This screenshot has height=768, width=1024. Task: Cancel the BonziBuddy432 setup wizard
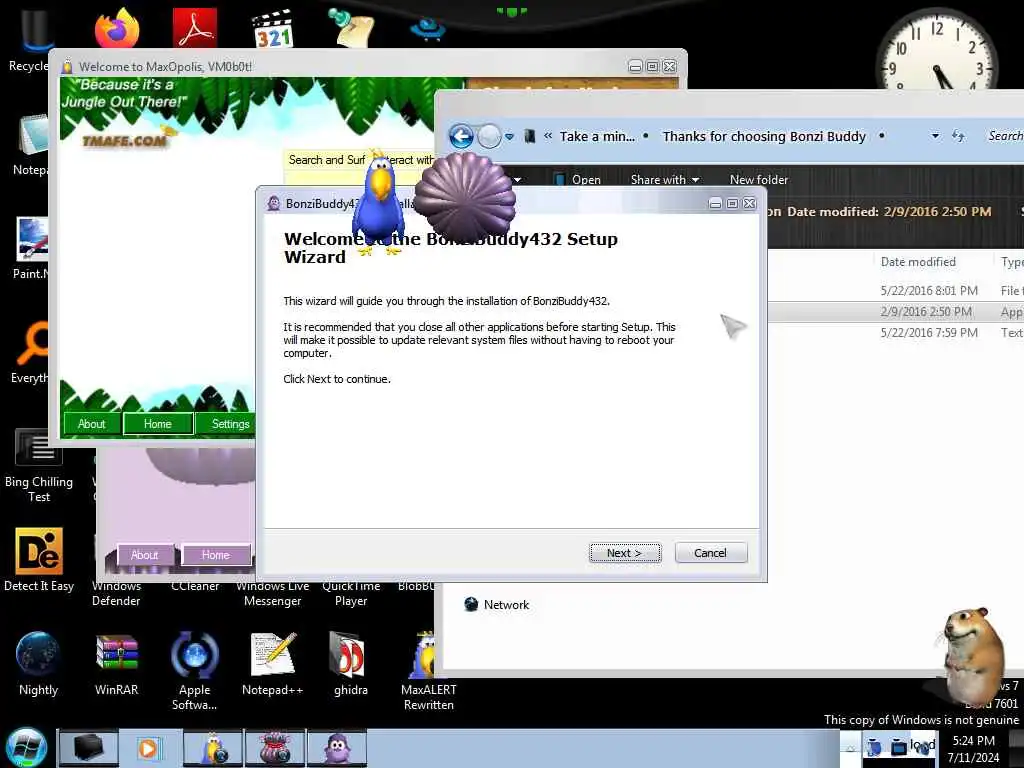point(711,552)
